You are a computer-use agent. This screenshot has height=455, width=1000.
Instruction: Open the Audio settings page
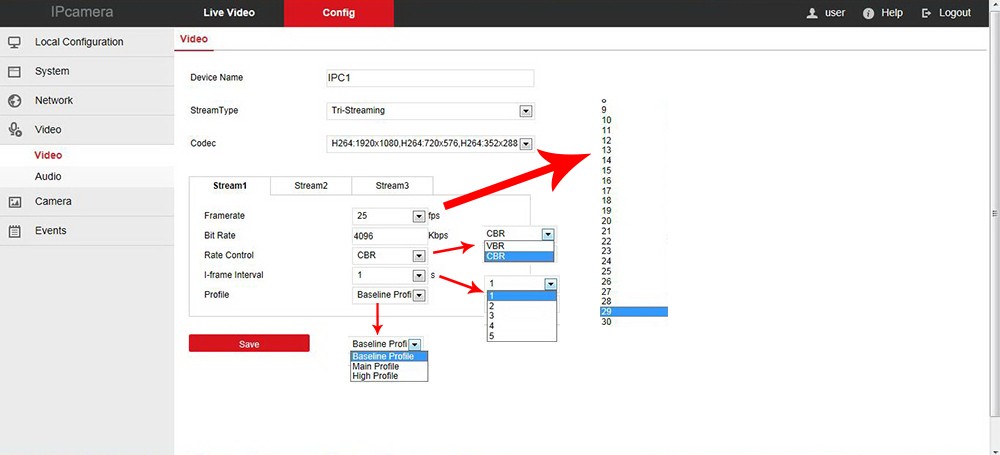point(48,176)
